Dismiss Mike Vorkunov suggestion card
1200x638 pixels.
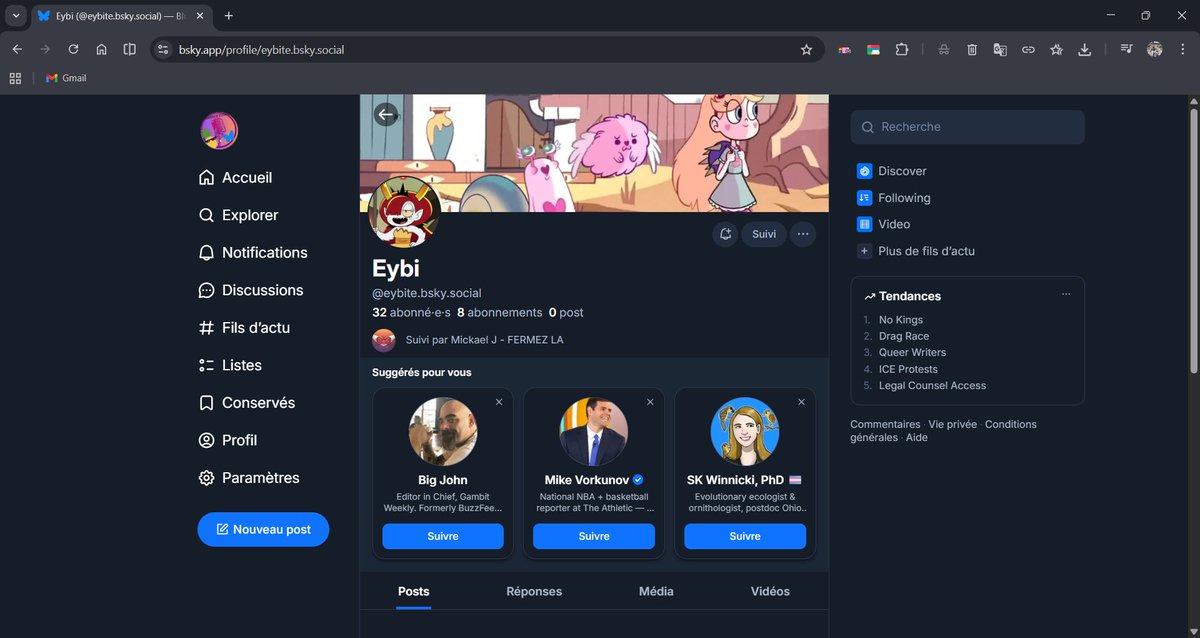[x=650, y=402]
